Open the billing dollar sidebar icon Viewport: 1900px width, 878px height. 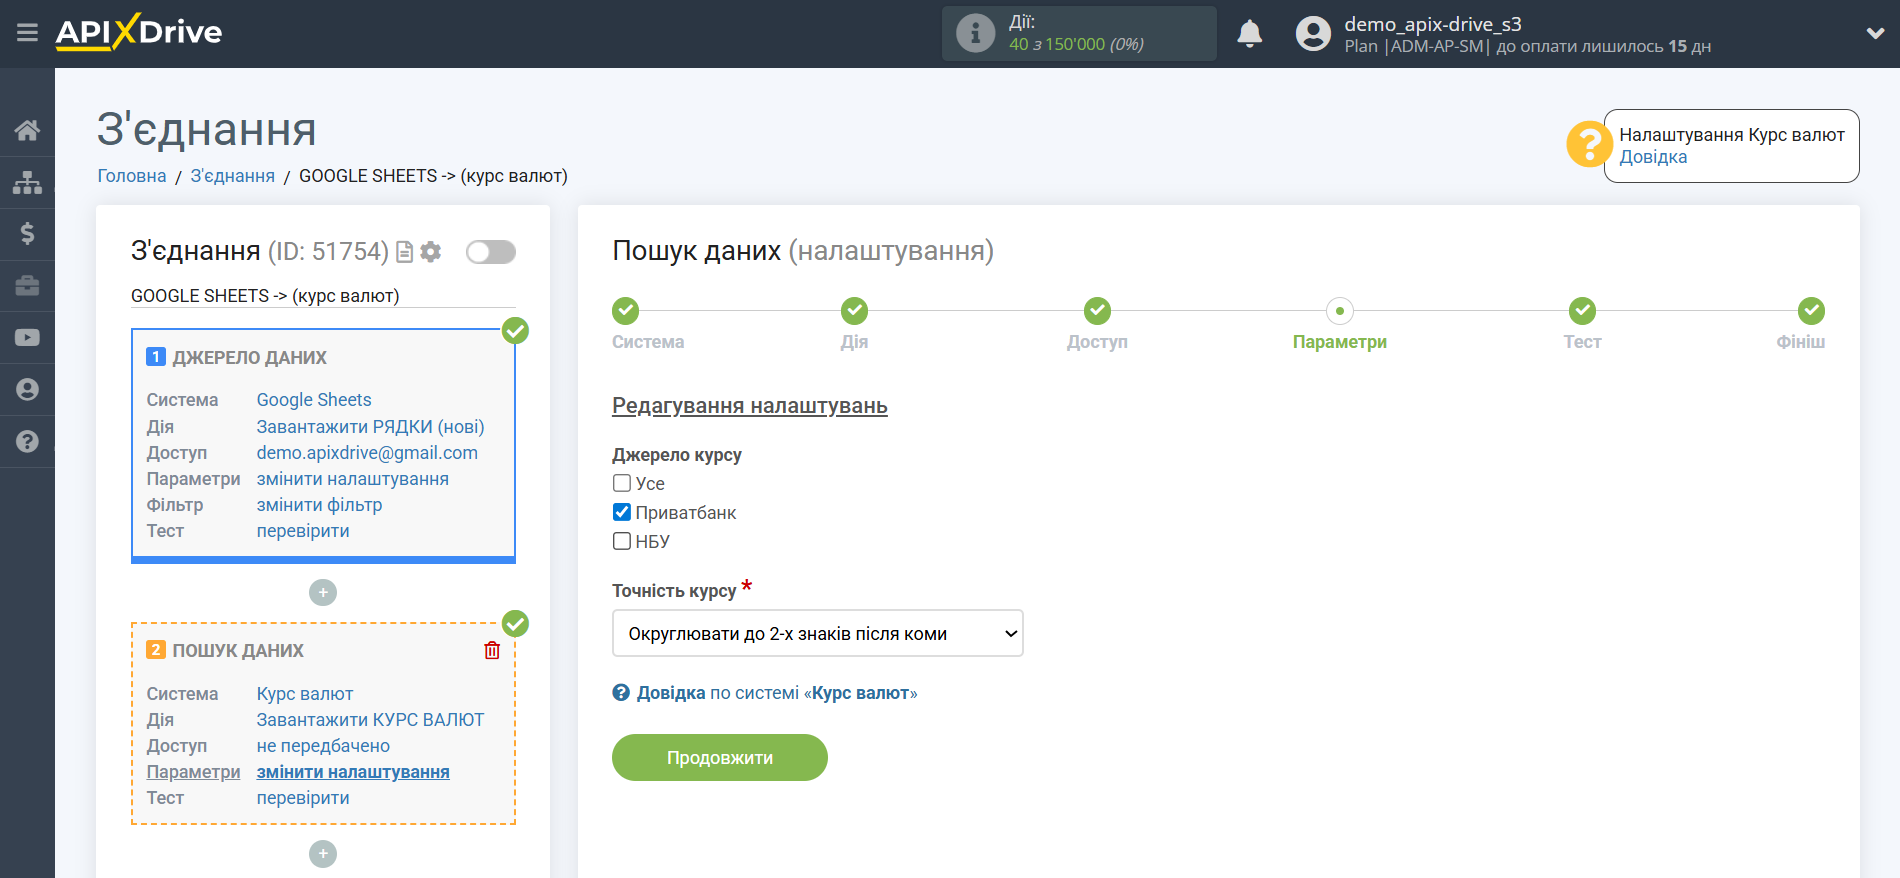tap(27, 234)
